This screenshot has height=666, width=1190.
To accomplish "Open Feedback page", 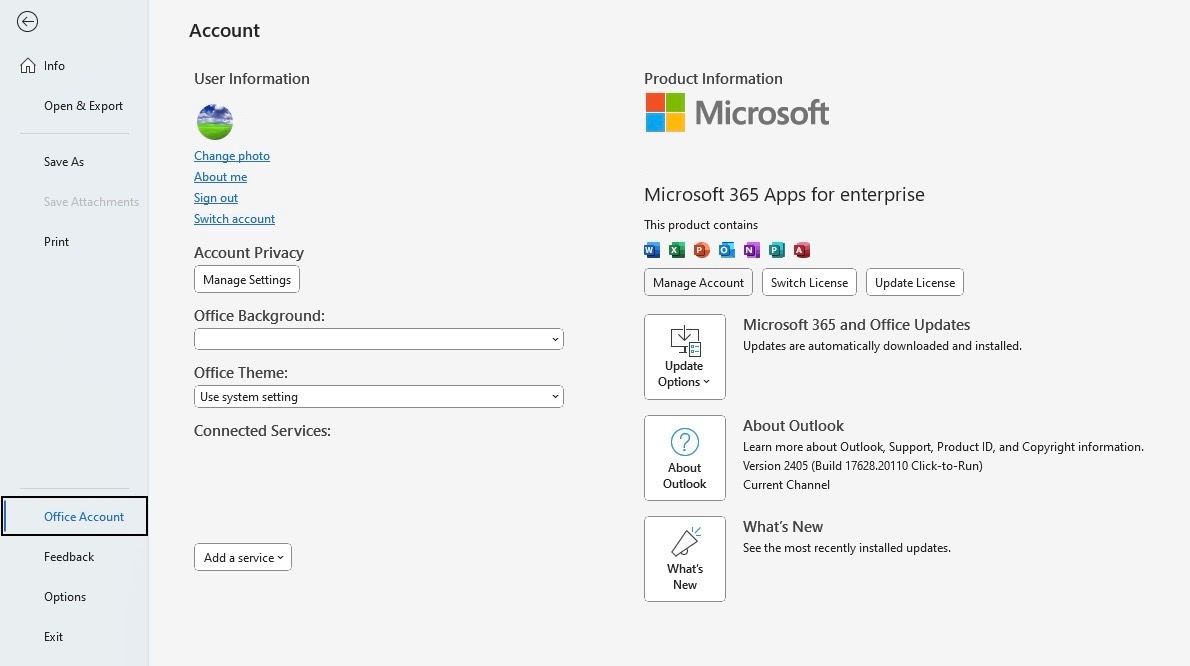I will click(74, 557).
